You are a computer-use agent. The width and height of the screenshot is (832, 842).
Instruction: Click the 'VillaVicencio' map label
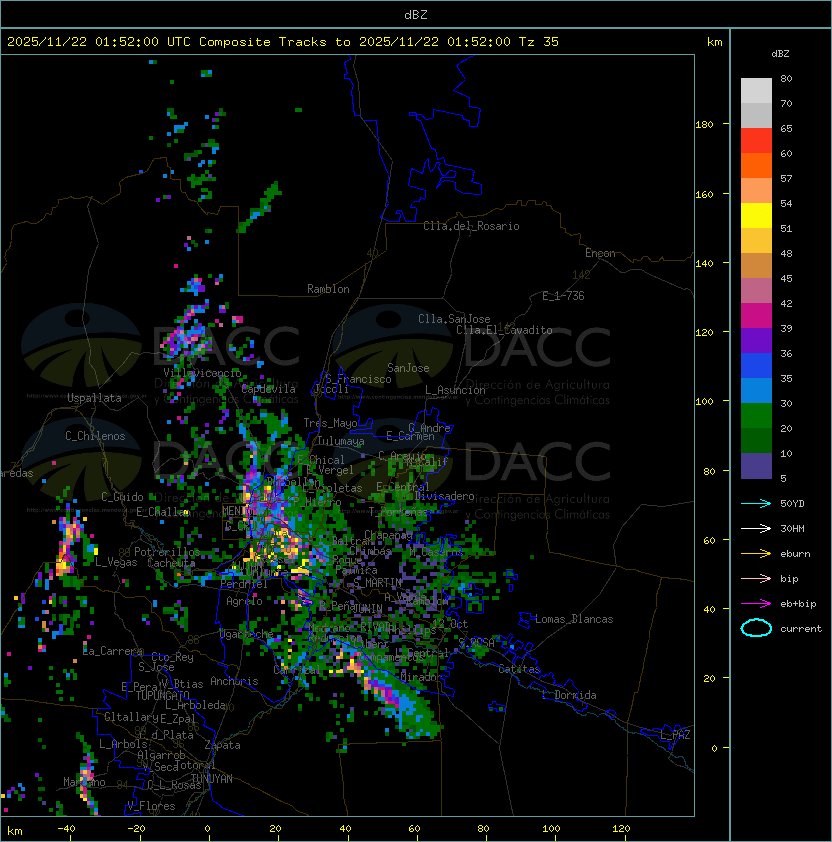tap(202, 373)
